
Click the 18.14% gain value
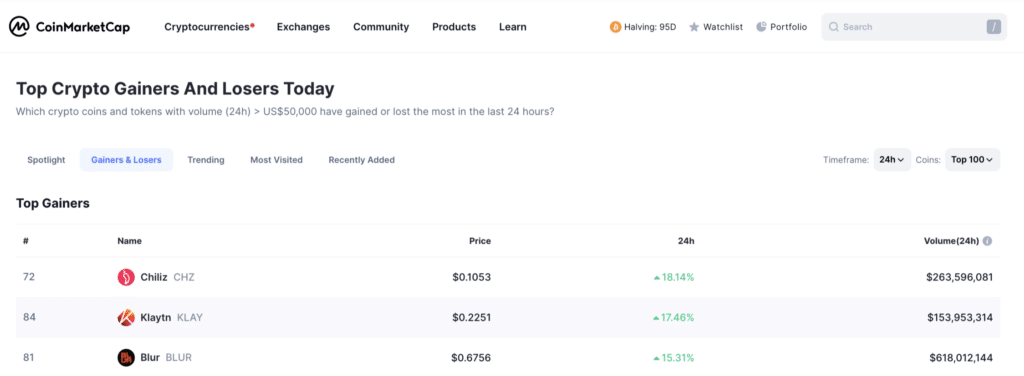(x=673, y=277)
